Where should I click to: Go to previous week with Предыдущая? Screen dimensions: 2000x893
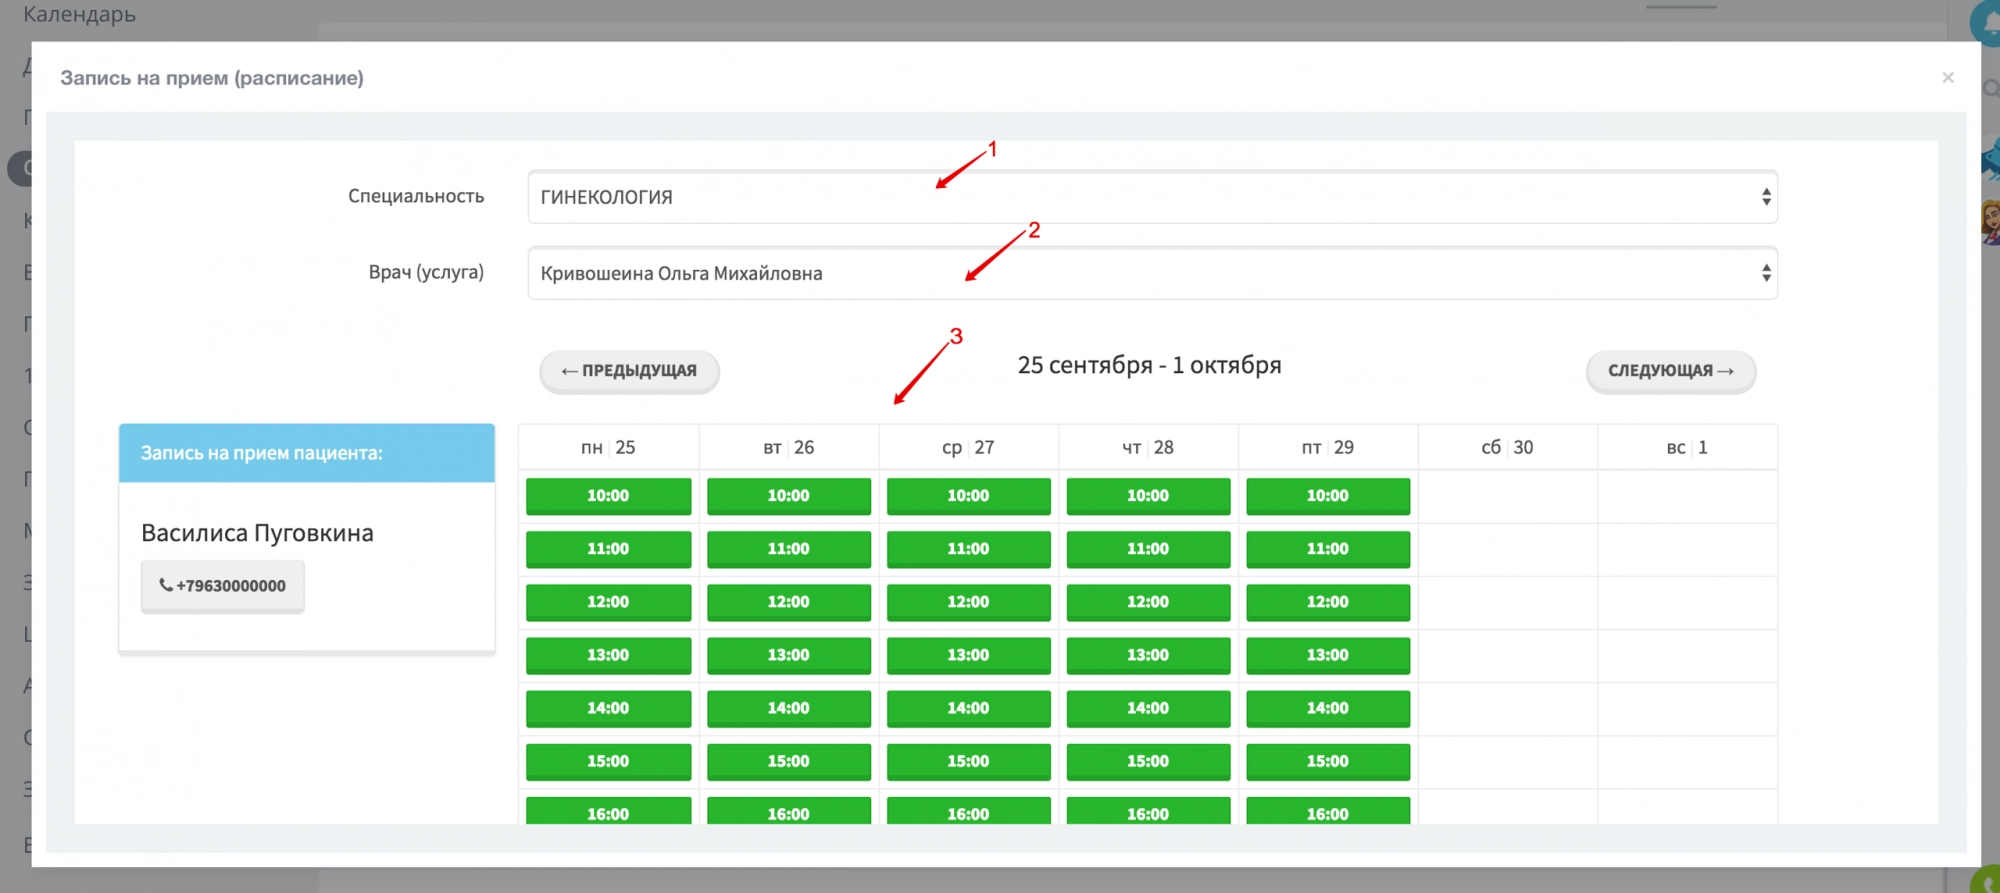click(x=629, y=371)
